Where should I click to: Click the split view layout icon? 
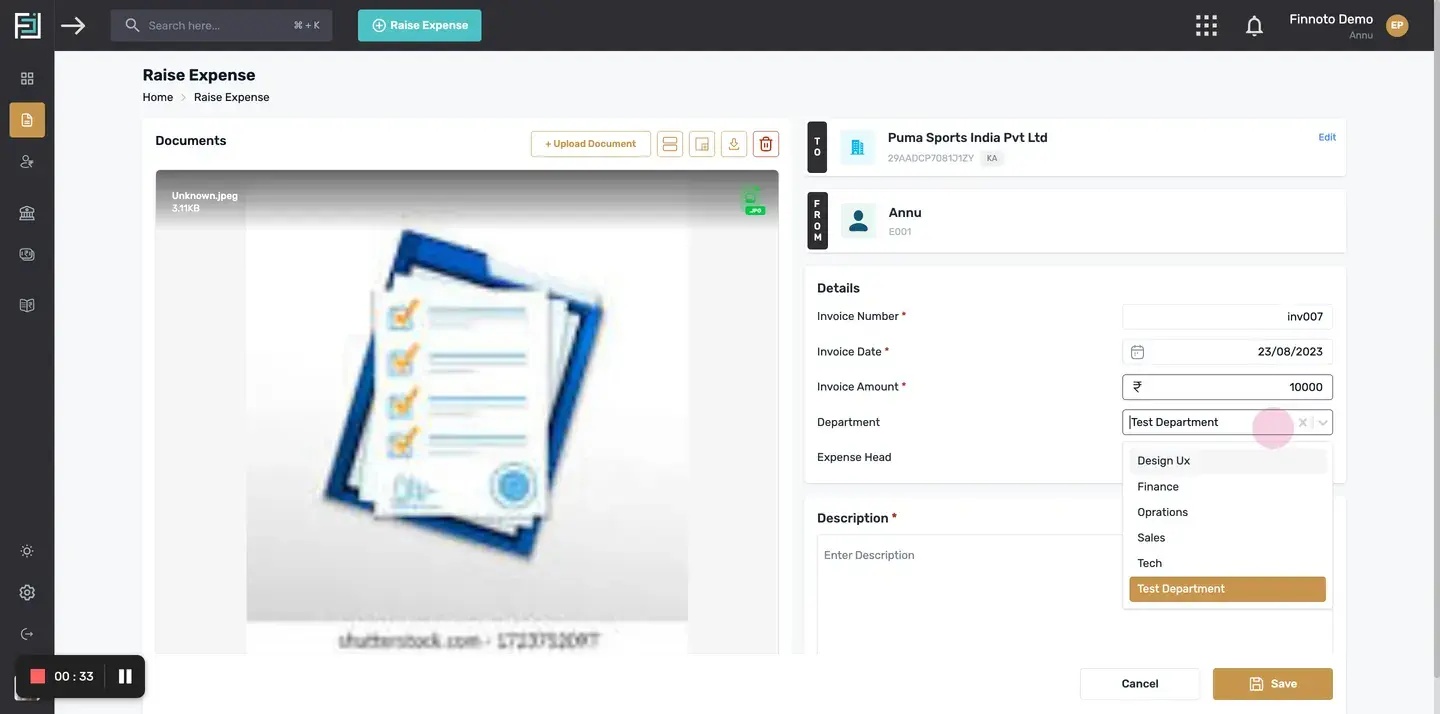point(670,144)
